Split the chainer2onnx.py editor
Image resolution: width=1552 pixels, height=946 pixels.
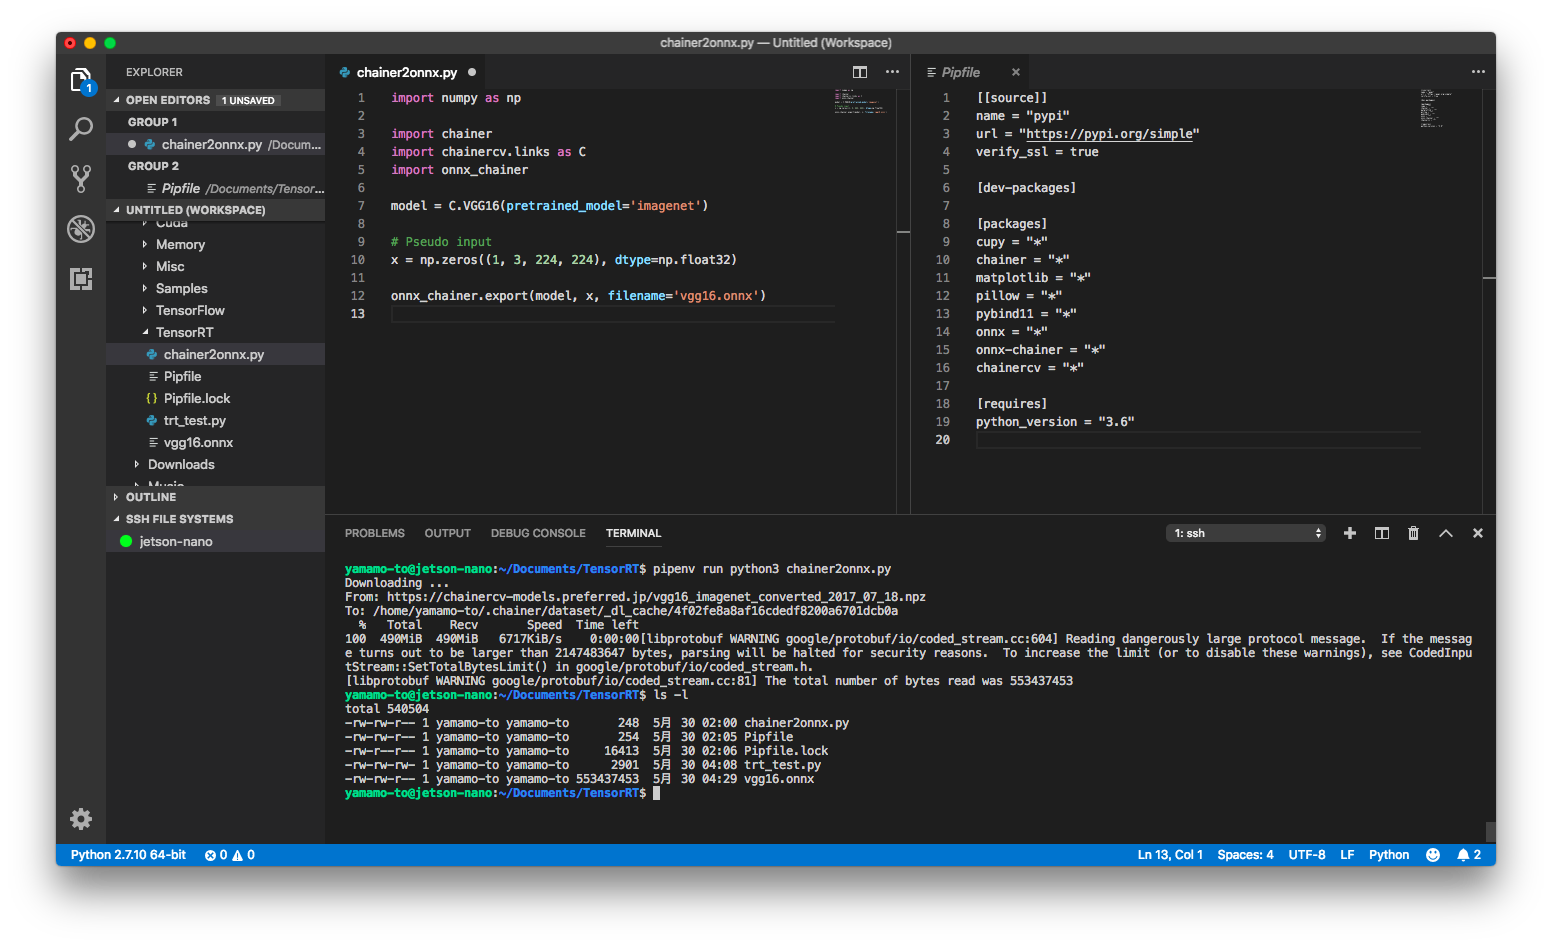[859, 72]
